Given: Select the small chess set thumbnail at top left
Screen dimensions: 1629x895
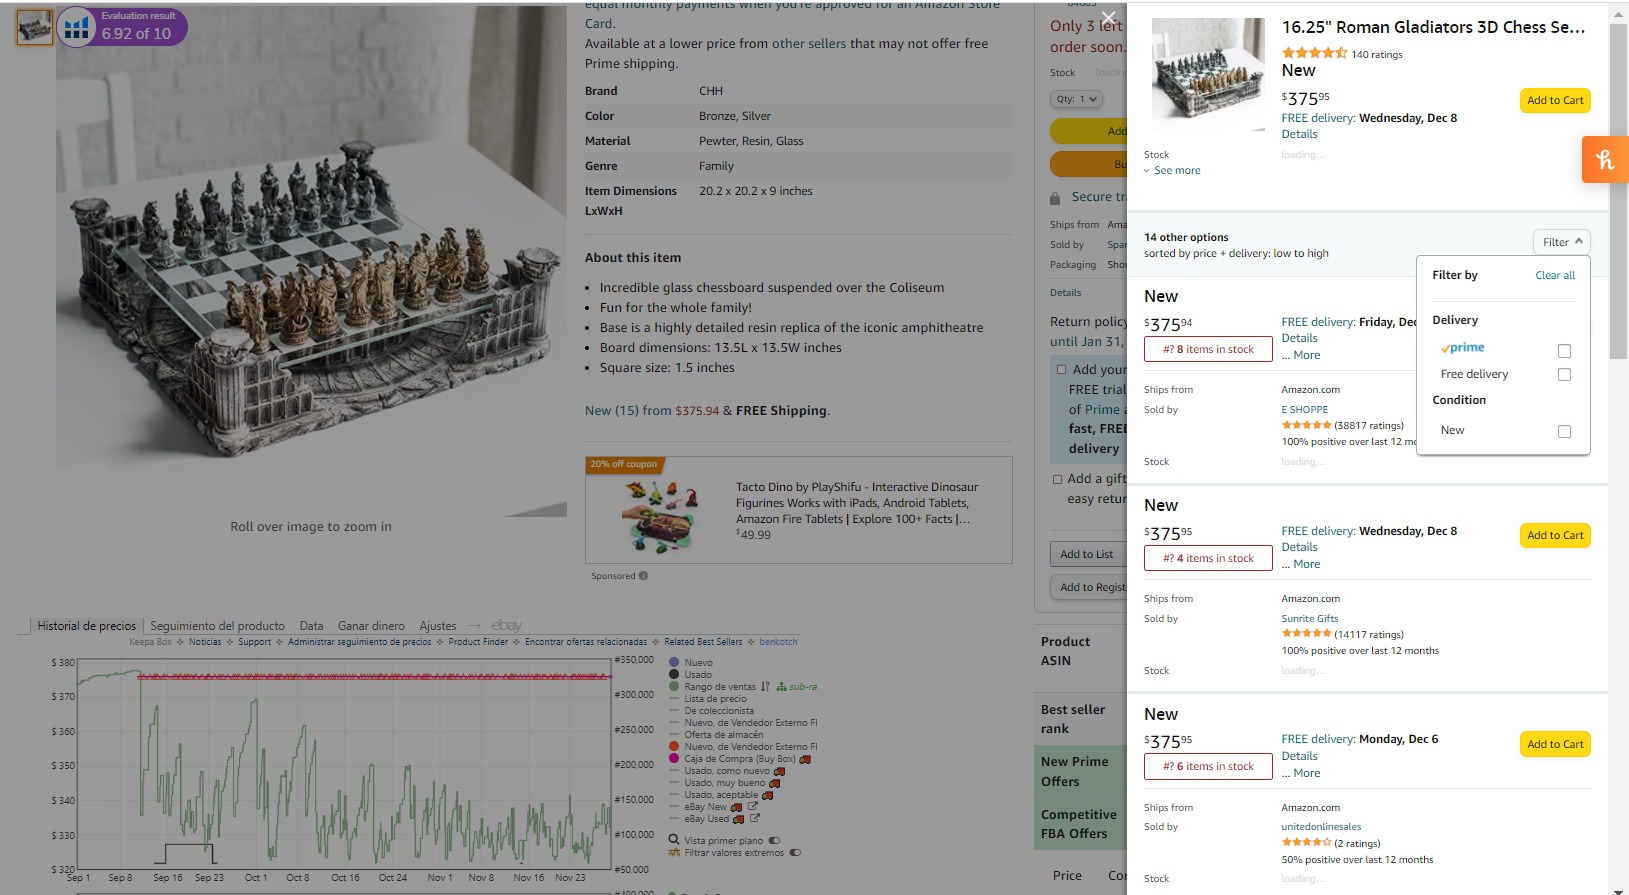Looking at the screenshot, I should click(34, 27).
